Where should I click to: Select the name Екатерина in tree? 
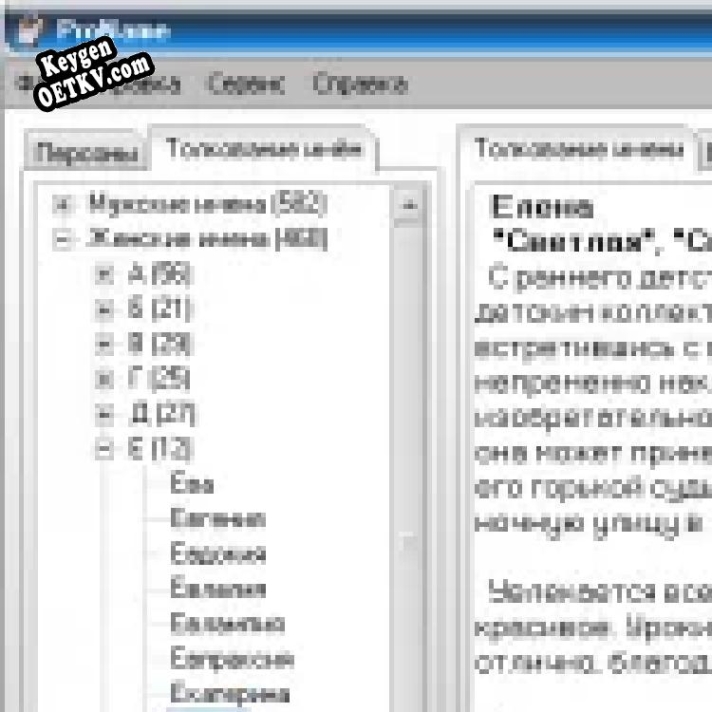click(x=230, y=693)
